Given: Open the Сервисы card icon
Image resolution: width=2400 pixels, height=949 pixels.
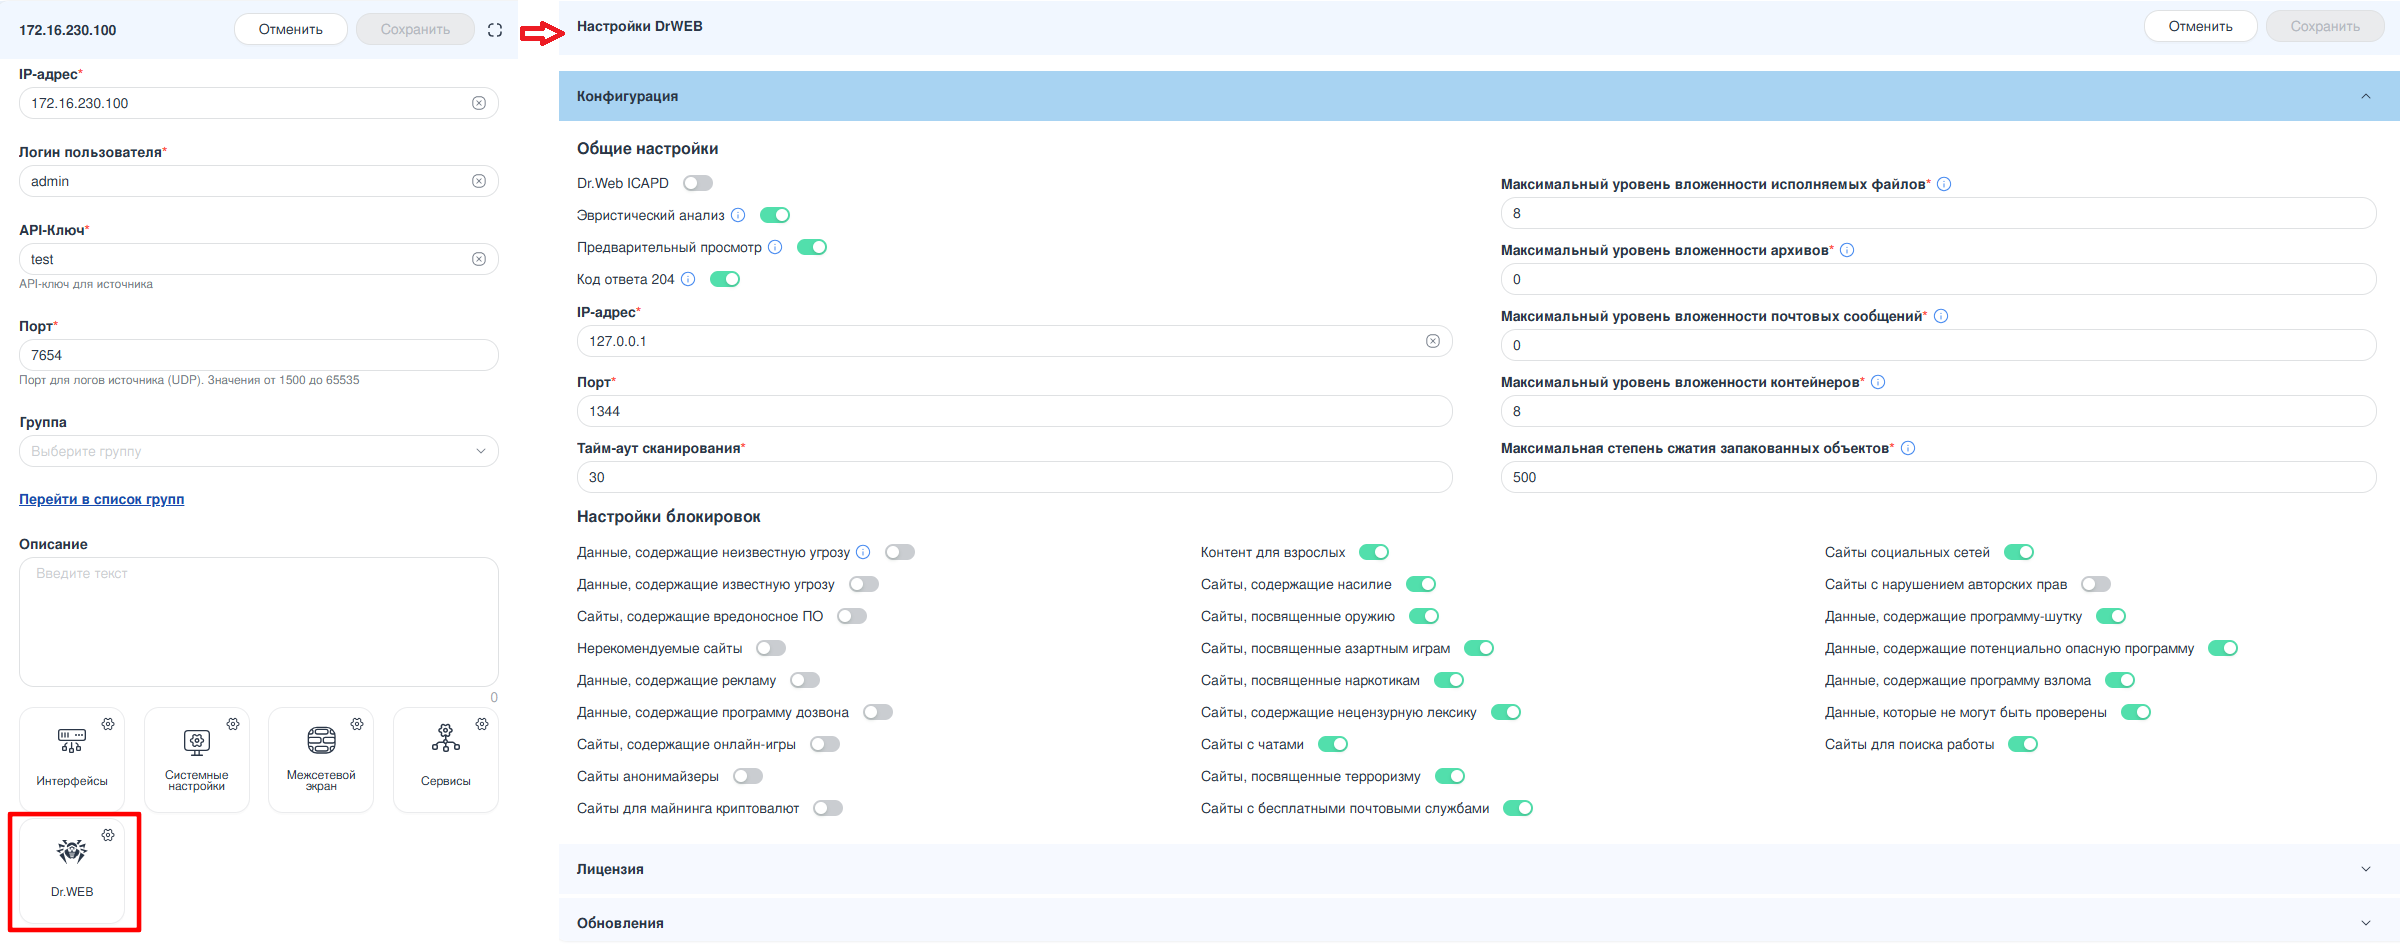Looking at the screenshot, I should pos(446,738).
